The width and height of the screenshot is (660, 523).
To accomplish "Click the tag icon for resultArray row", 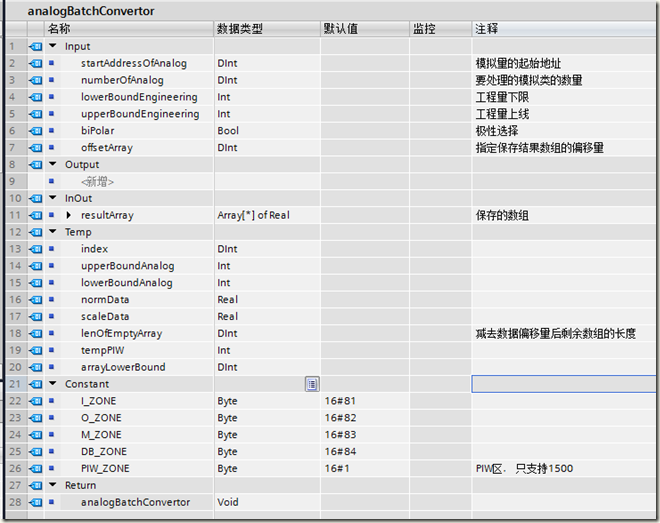I will click(36, 215).
